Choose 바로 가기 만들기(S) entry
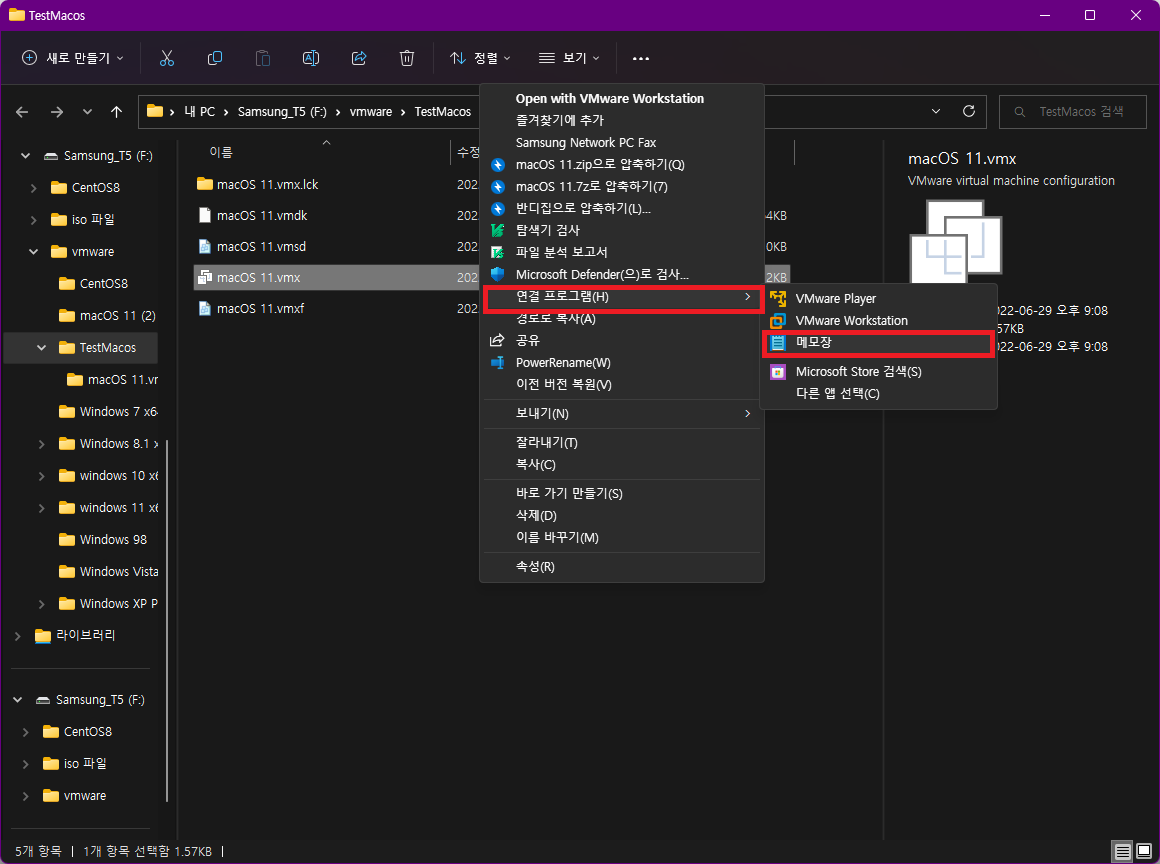The image size is (1160, 864). pyautogui.click(x=621, y=493)
